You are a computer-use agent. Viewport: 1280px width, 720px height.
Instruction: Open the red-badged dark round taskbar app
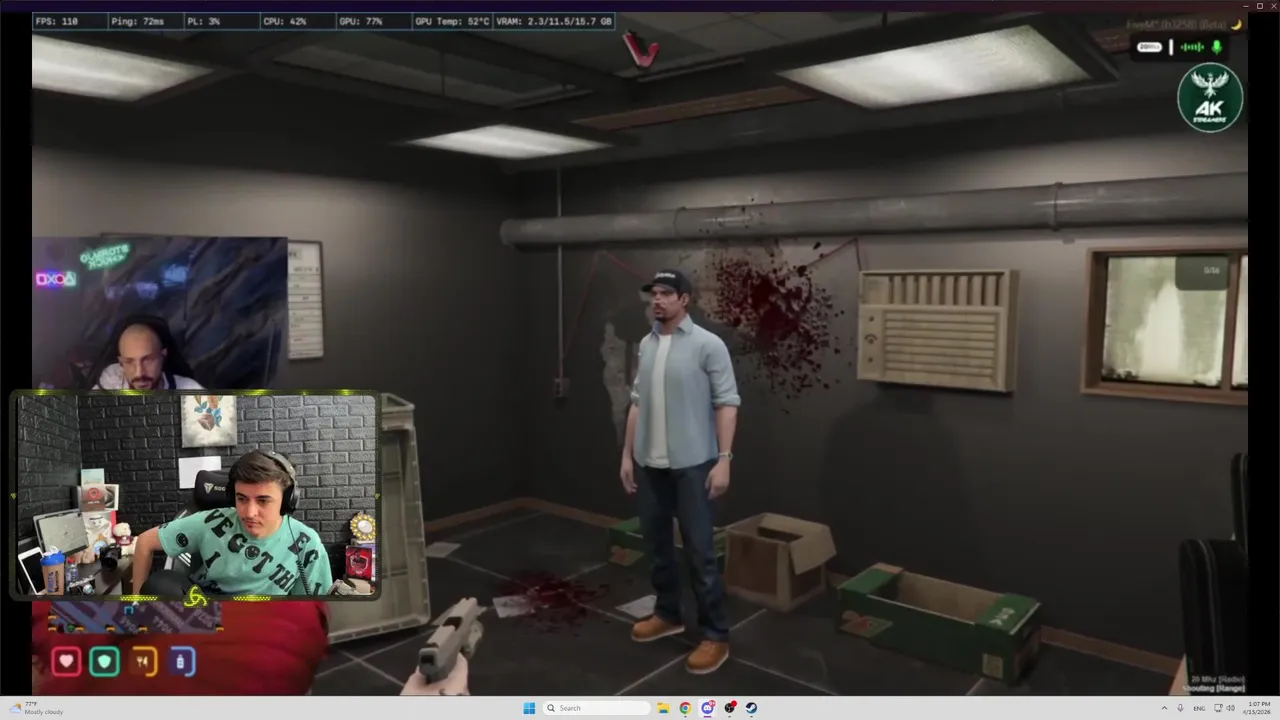point(730,708)
